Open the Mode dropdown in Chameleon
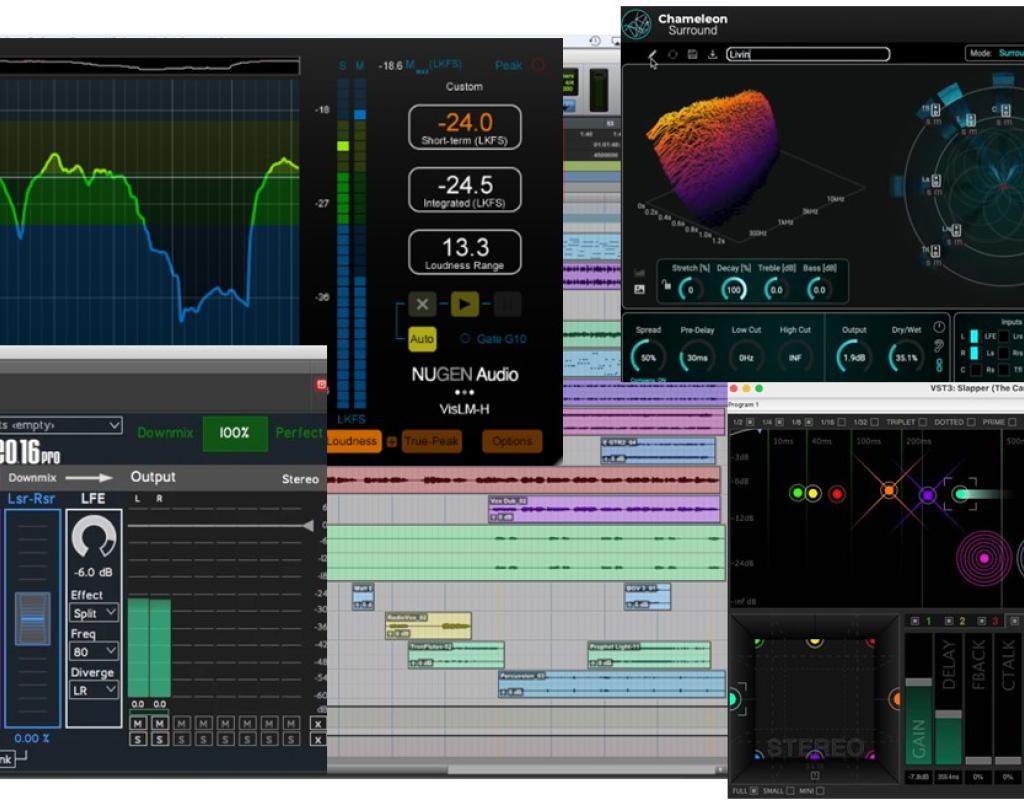 (995, 54)
